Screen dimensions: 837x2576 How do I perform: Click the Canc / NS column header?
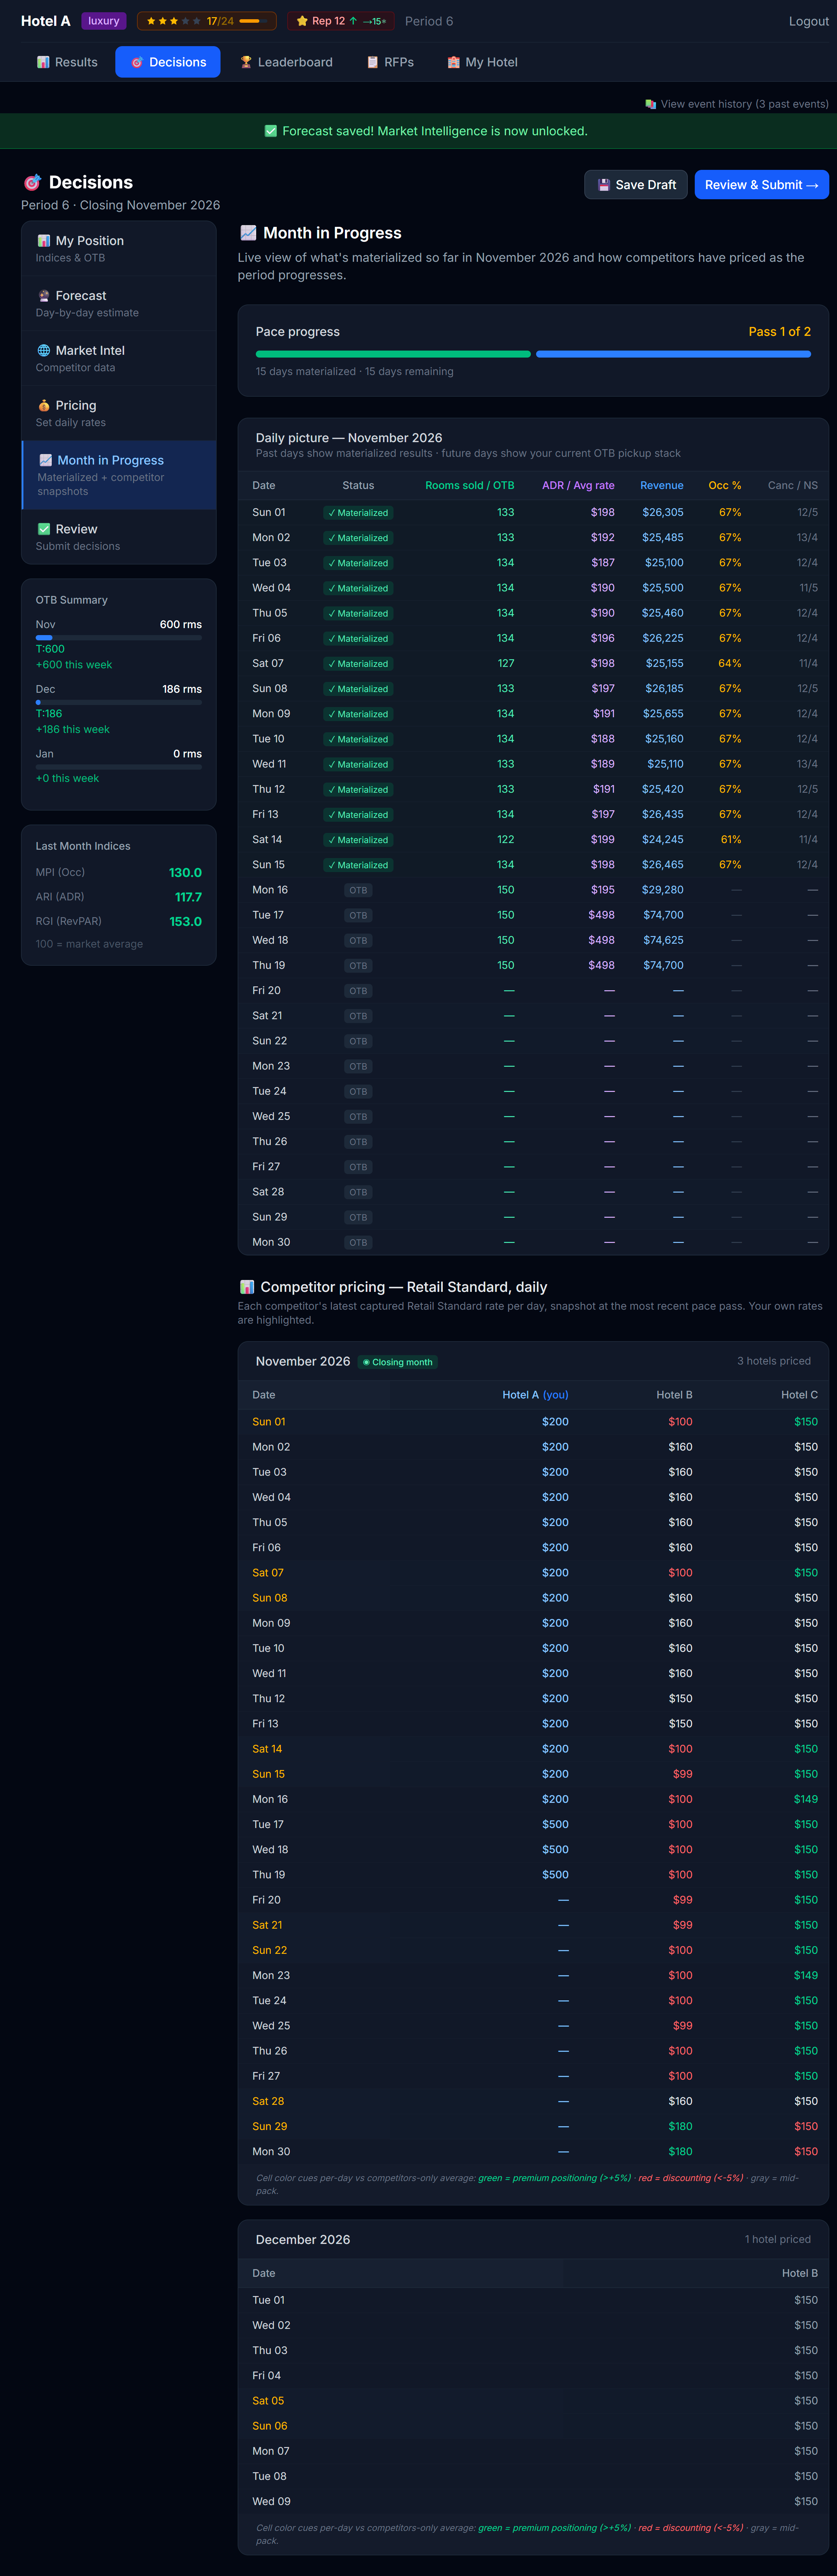click(x=793, y=486)
